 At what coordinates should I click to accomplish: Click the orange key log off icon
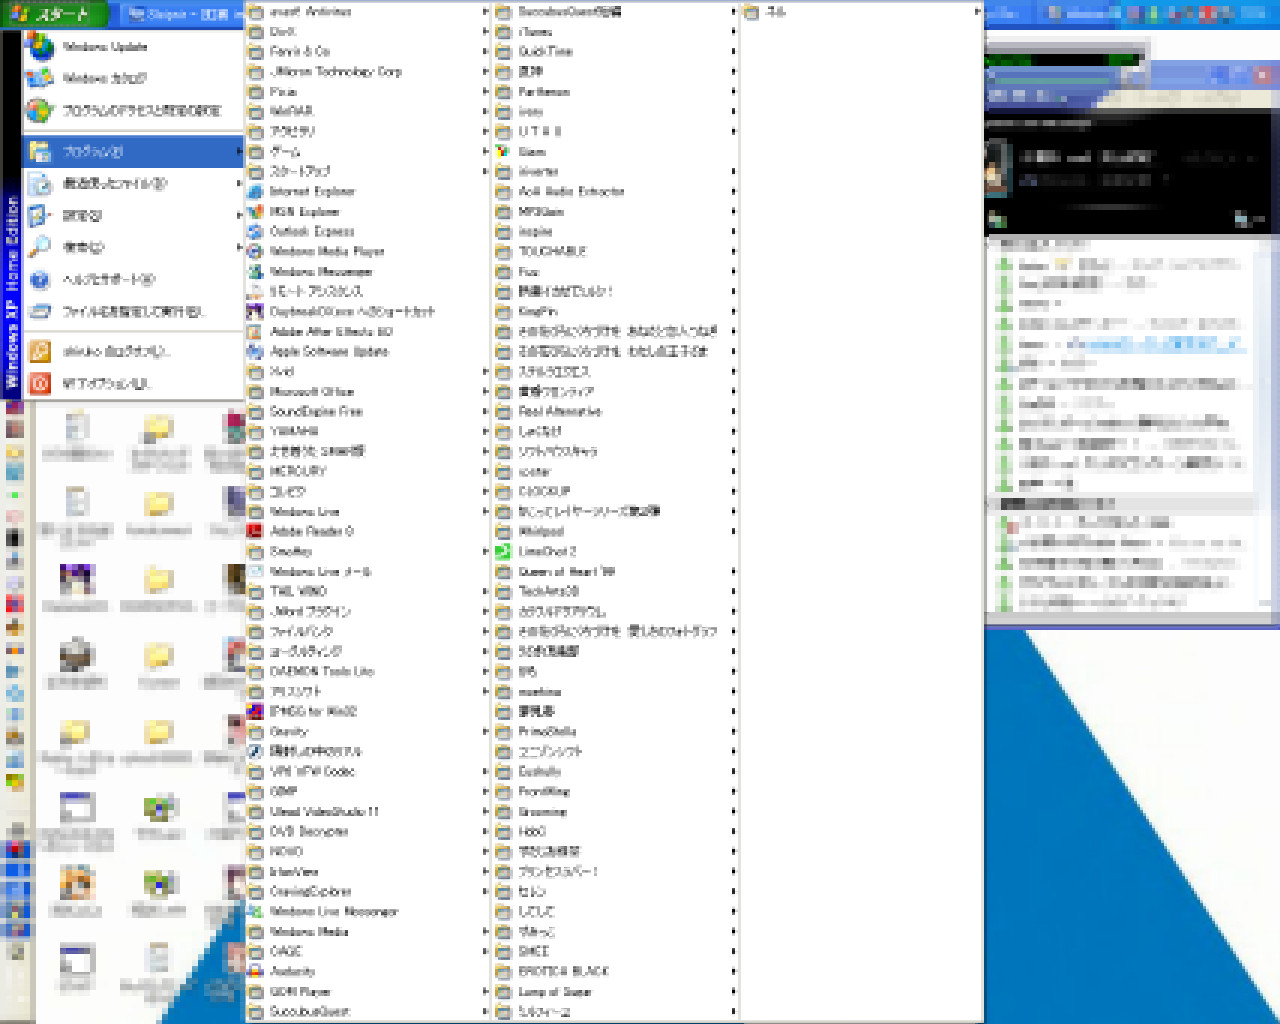tap(40, 351)
